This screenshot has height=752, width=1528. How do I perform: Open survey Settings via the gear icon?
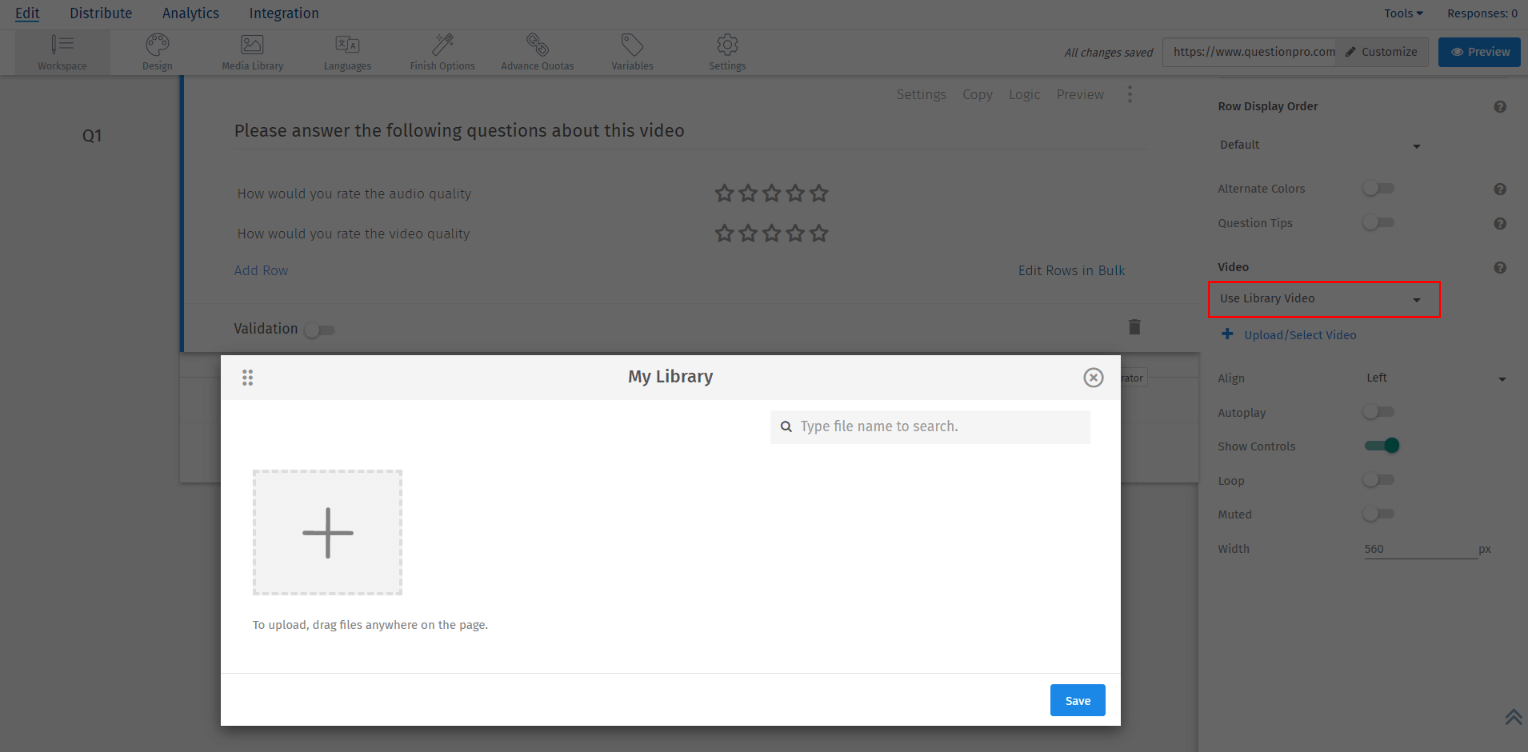point(727,51)
